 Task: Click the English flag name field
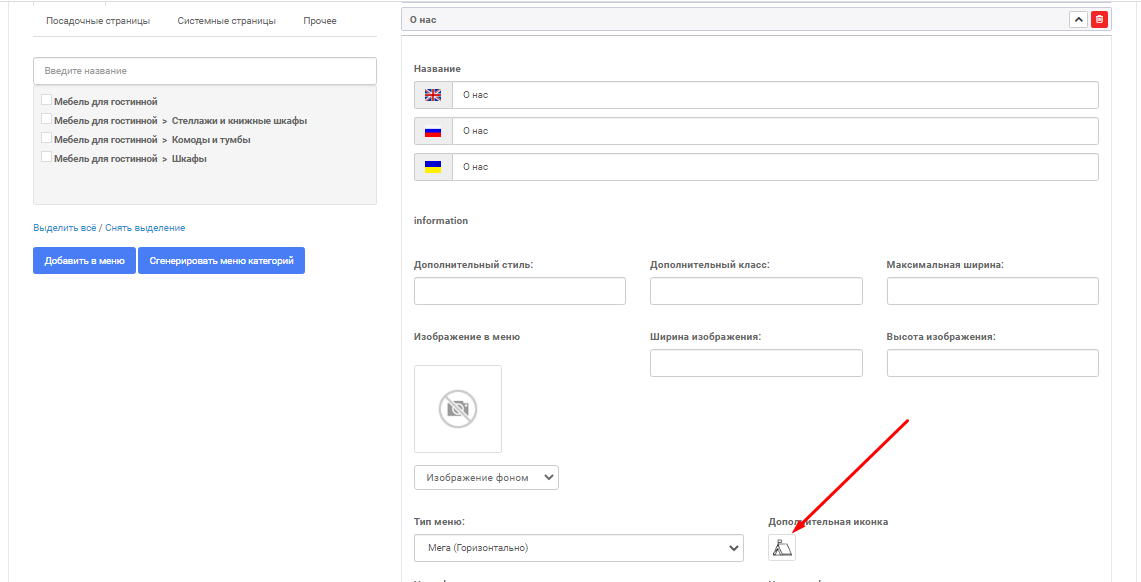tap(775, 95)
